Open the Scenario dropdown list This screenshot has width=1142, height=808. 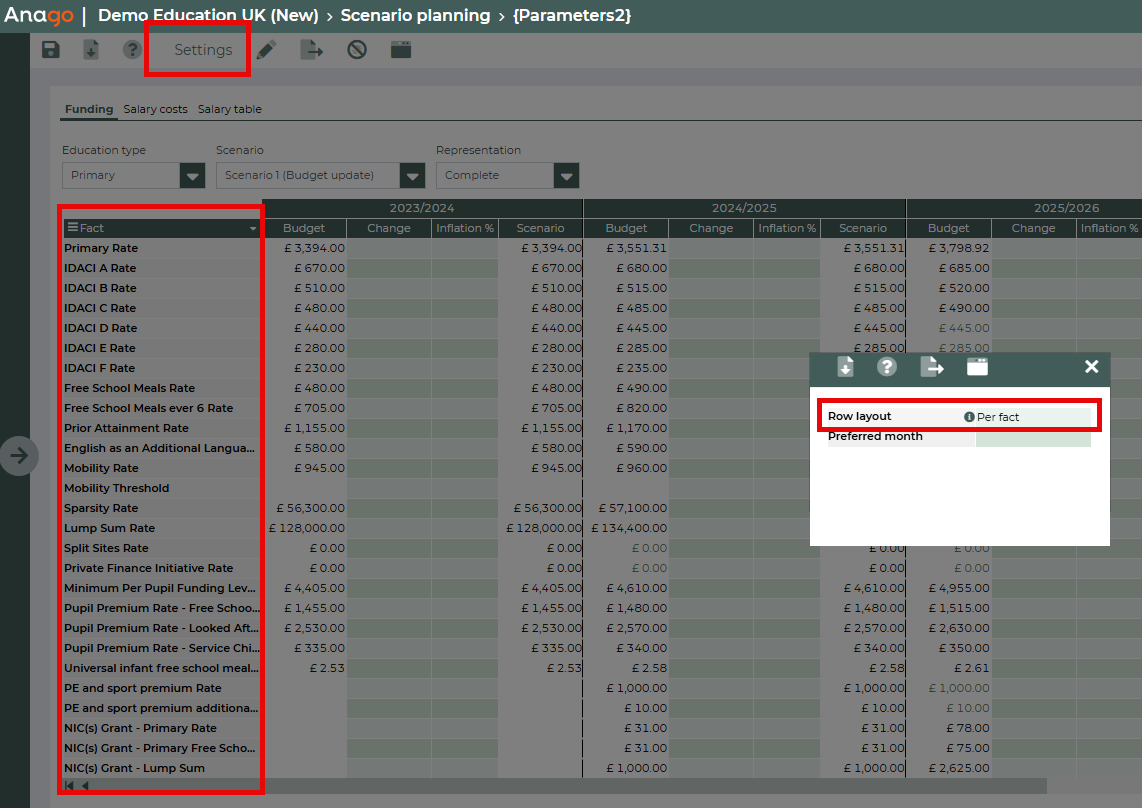412,176
